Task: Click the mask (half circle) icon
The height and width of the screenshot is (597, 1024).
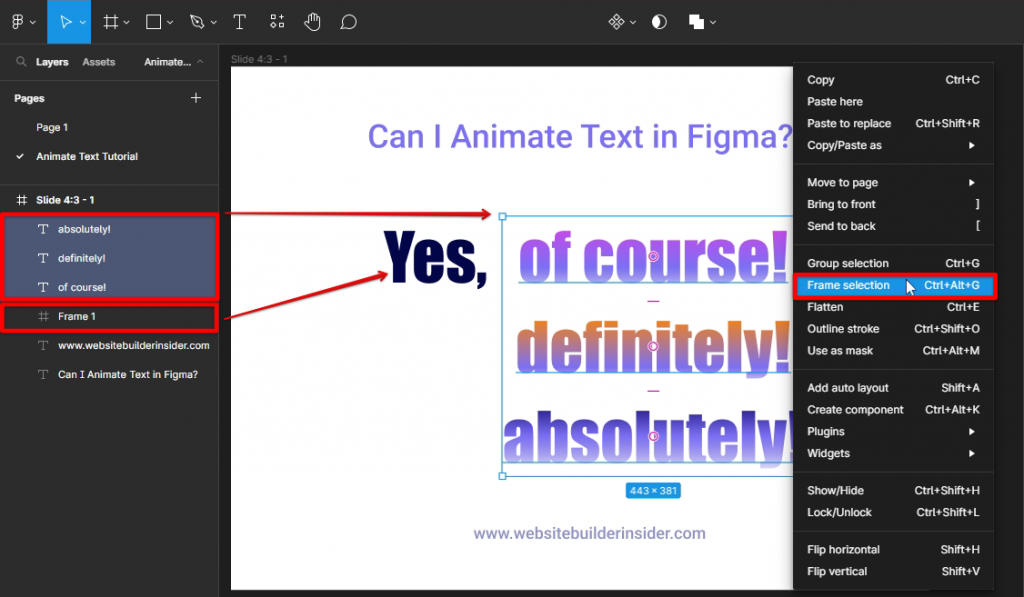Action: (x=659, y=22)
